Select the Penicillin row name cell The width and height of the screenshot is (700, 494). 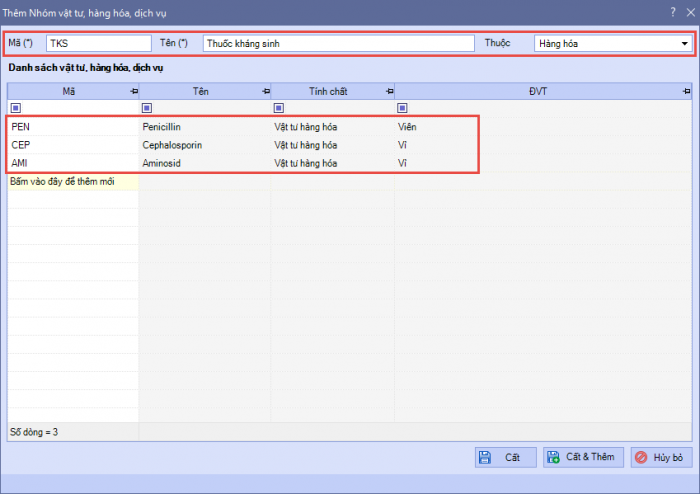point(204,127)
